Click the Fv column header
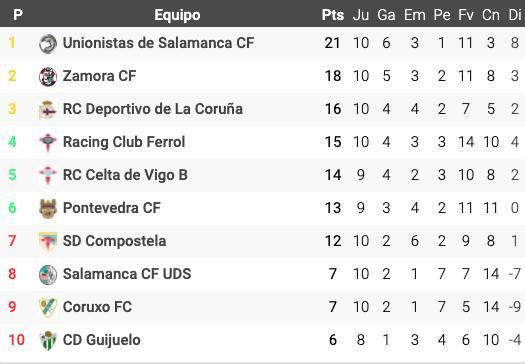Image resolution: width=525 pixels, height=364 pixels. pyautogui.click(x=466, y=15)
